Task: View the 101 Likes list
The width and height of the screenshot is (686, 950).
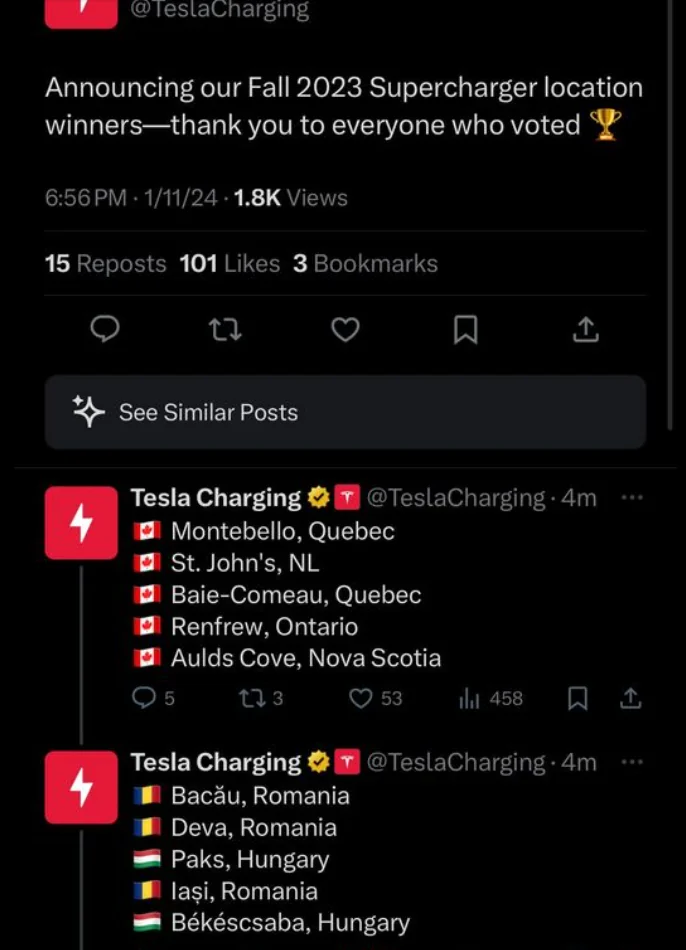Action: [x=230, y=264]
